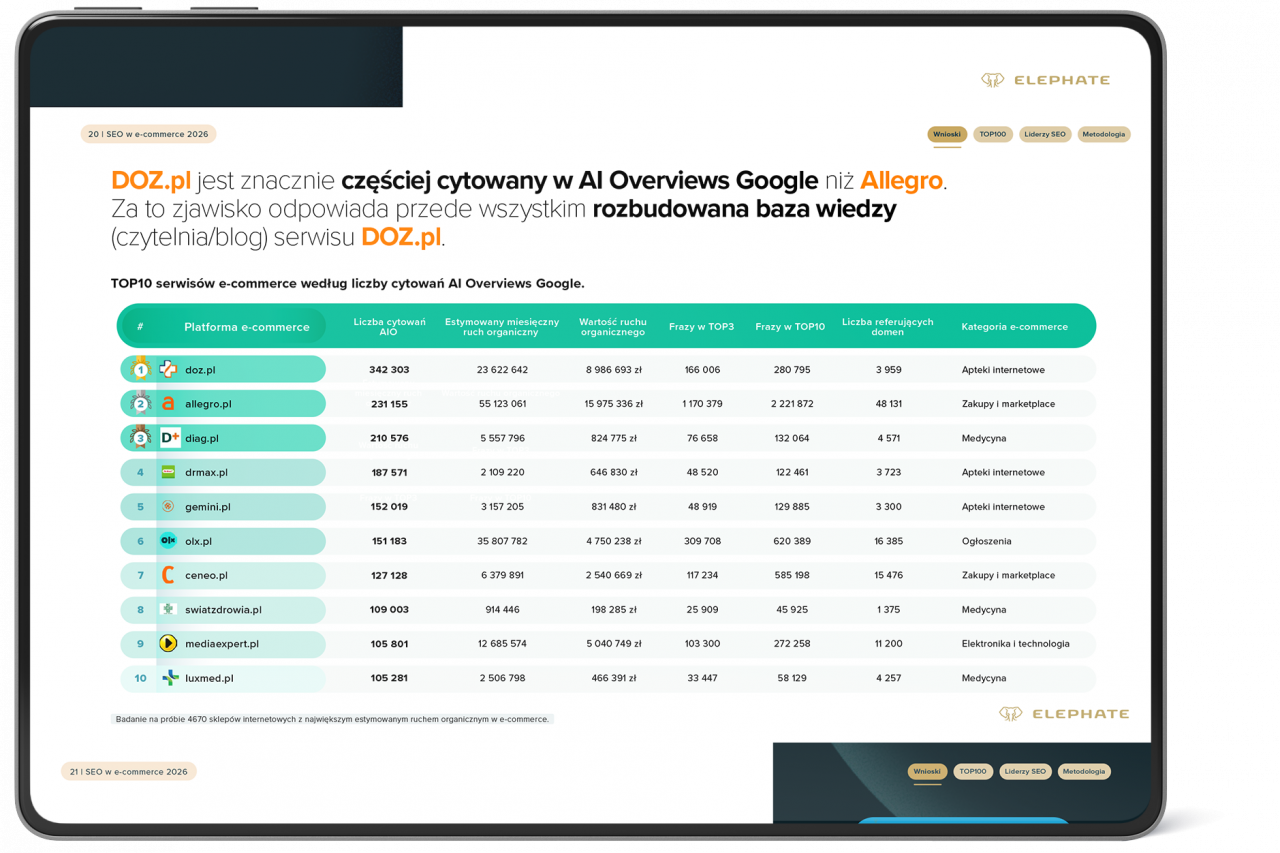Open the top Wnioski tab
The image size is (1280, 853).
945,134
